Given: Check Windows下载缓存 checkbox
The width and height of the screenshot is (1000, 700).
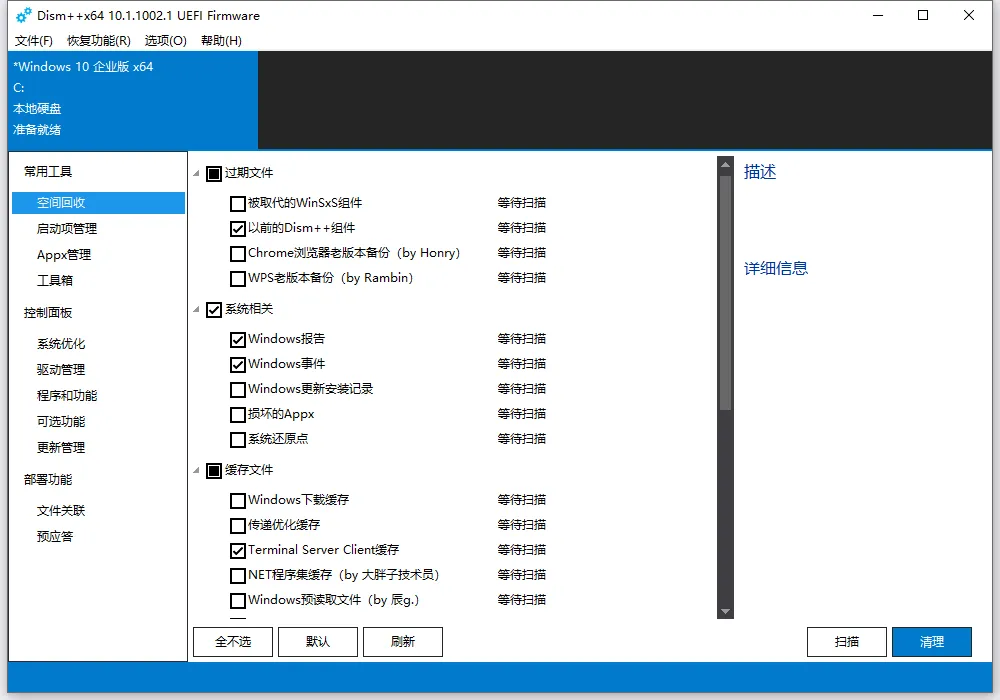Looking at the screenshot, I should pyautogui.click(x=237, y=500).
